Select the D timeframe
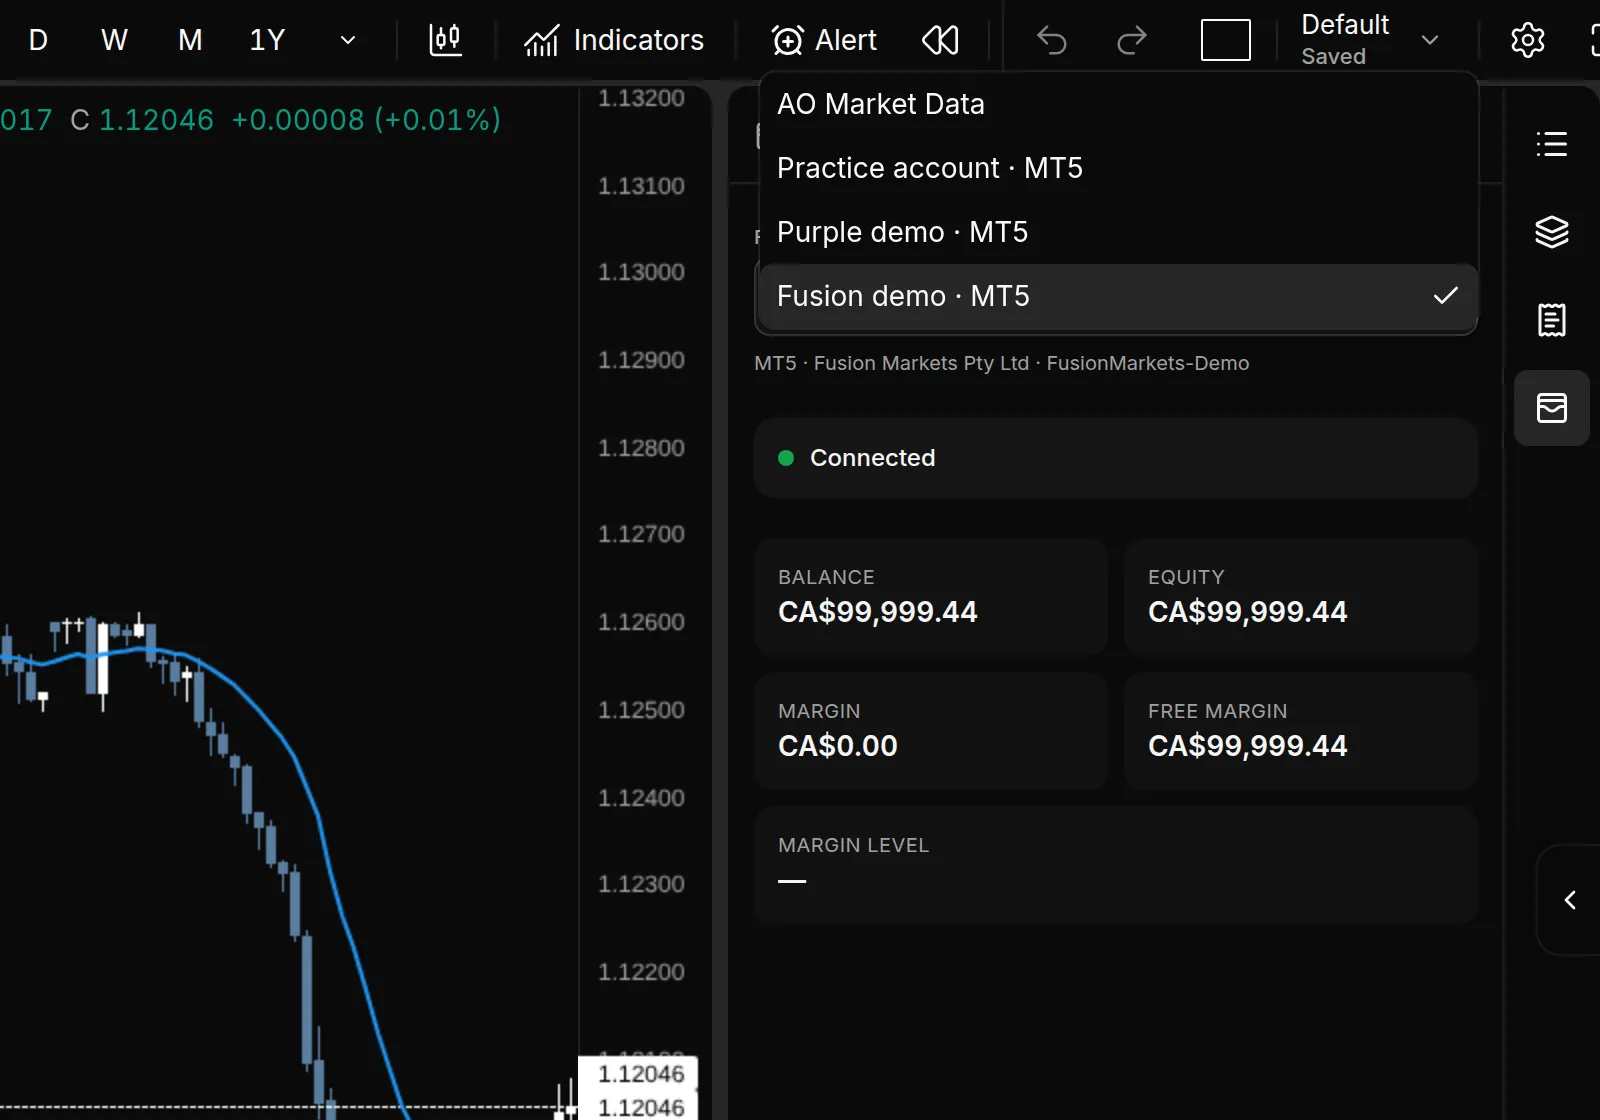This screenshot has height=1120, width=1600. coord(38,40)
